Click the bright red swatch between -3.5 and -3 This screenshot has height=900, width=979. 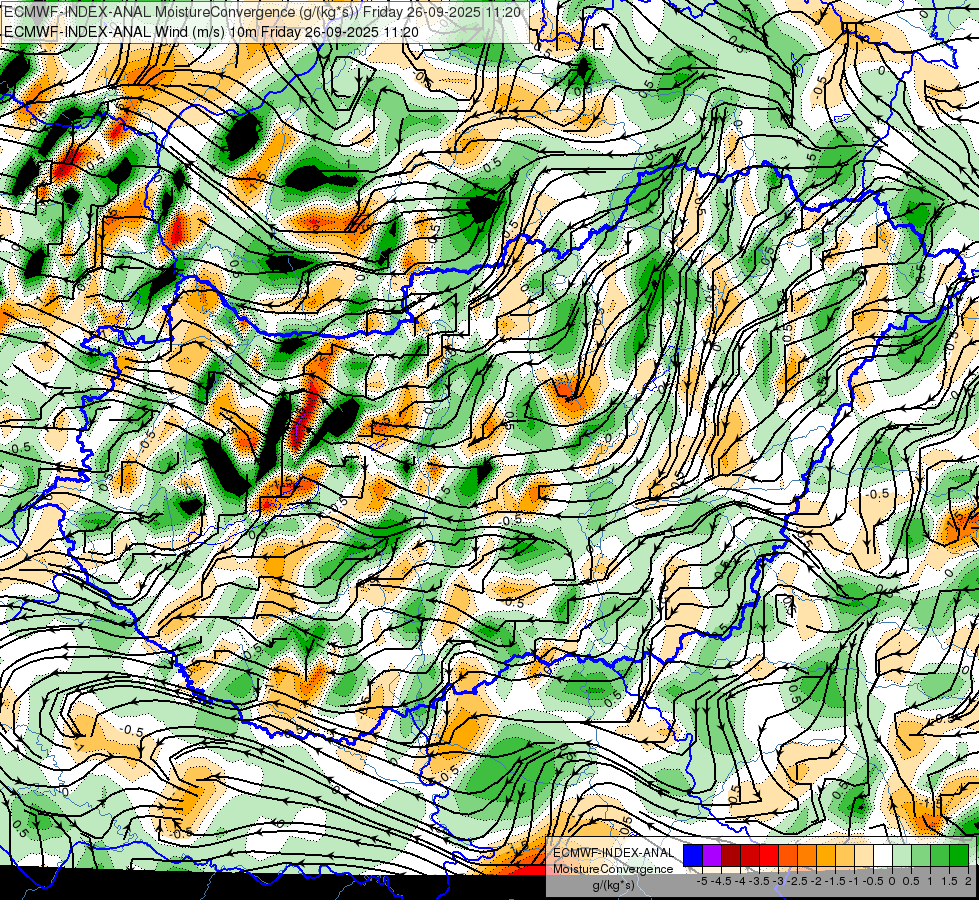(x=769, y=855)
